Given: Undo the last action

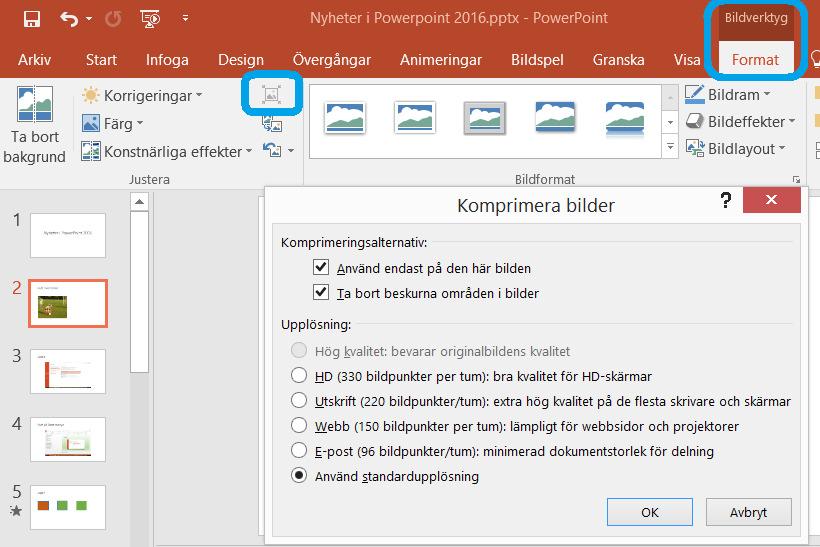Looking at the screenshot, I should point(69,19).
